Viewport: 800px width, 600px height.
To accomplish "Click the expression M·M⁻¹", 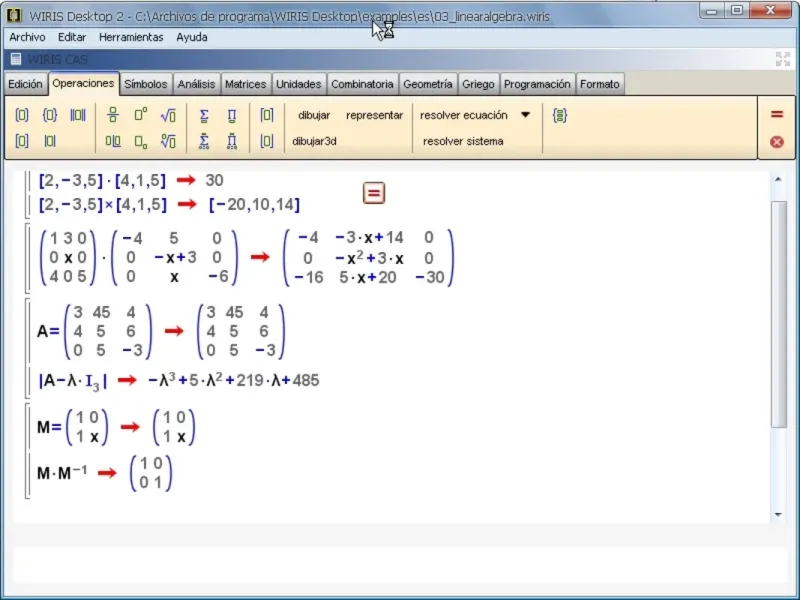I will pos(62,472).
